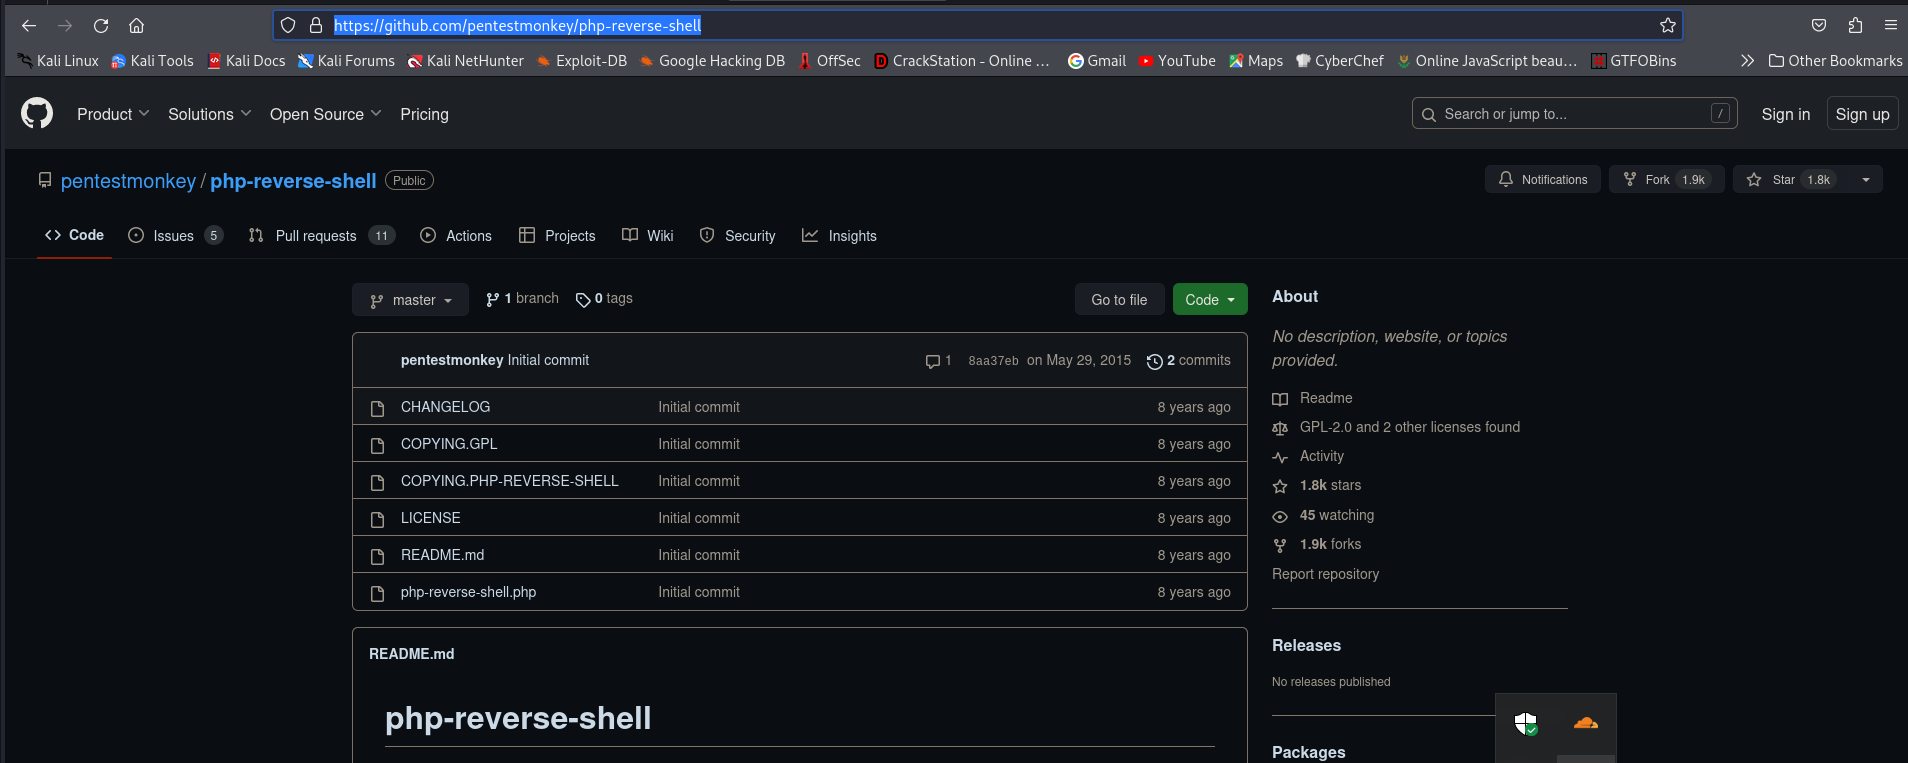This screenshot has width=1908, height=763.
Task: Click Go to file button
Action: 1119,300
